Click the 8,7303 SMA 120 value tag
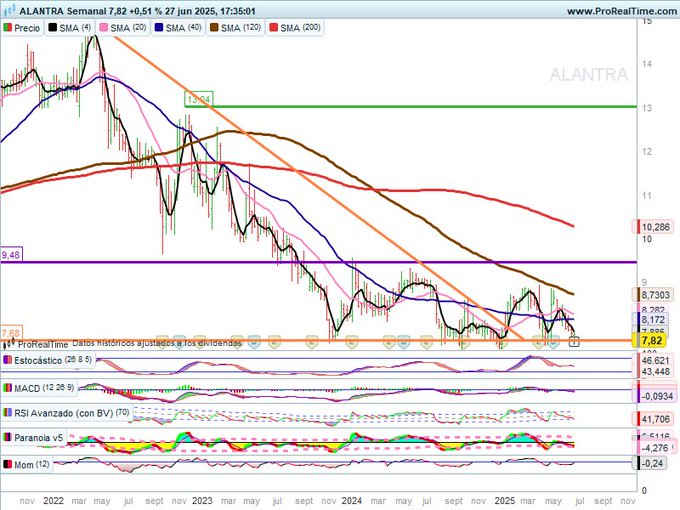Viewport: 680px width, 510px height. tap(655, 295)
